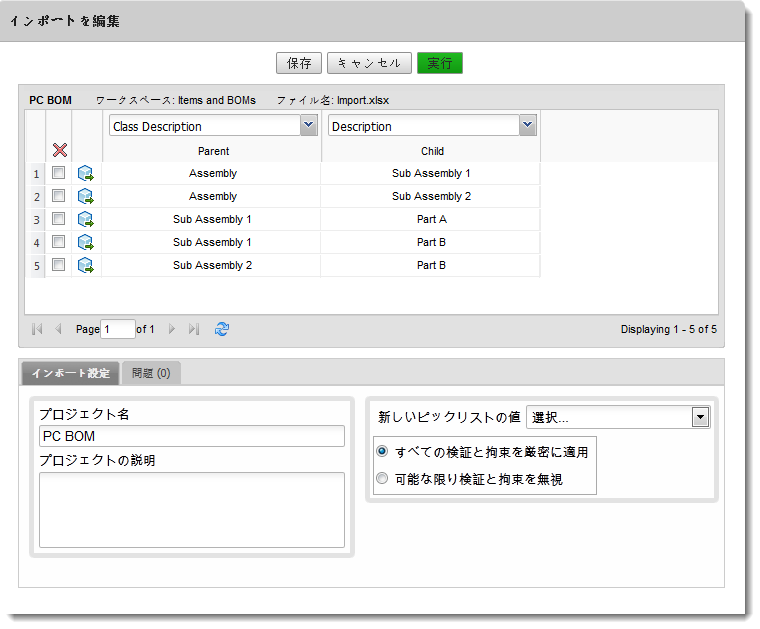The width and height of the screenshot is (760, 629).
Task: Click the ファイル名: Import.xlsx label
Action: [333, 100]
